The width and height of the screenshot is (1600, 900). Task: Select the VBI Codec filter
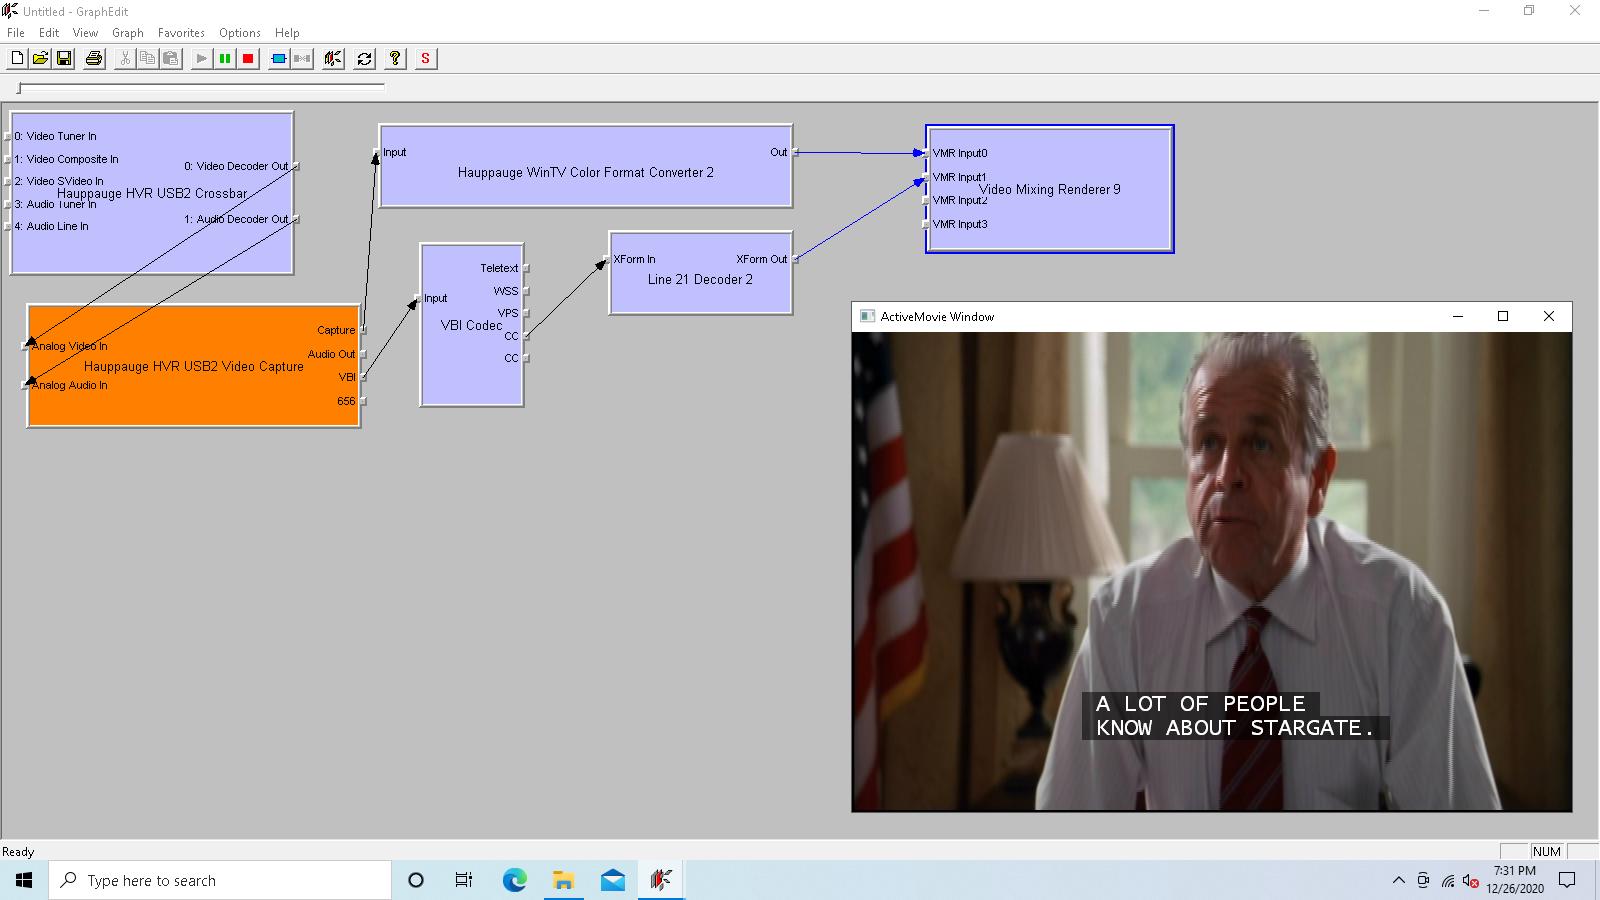point(472,325)
